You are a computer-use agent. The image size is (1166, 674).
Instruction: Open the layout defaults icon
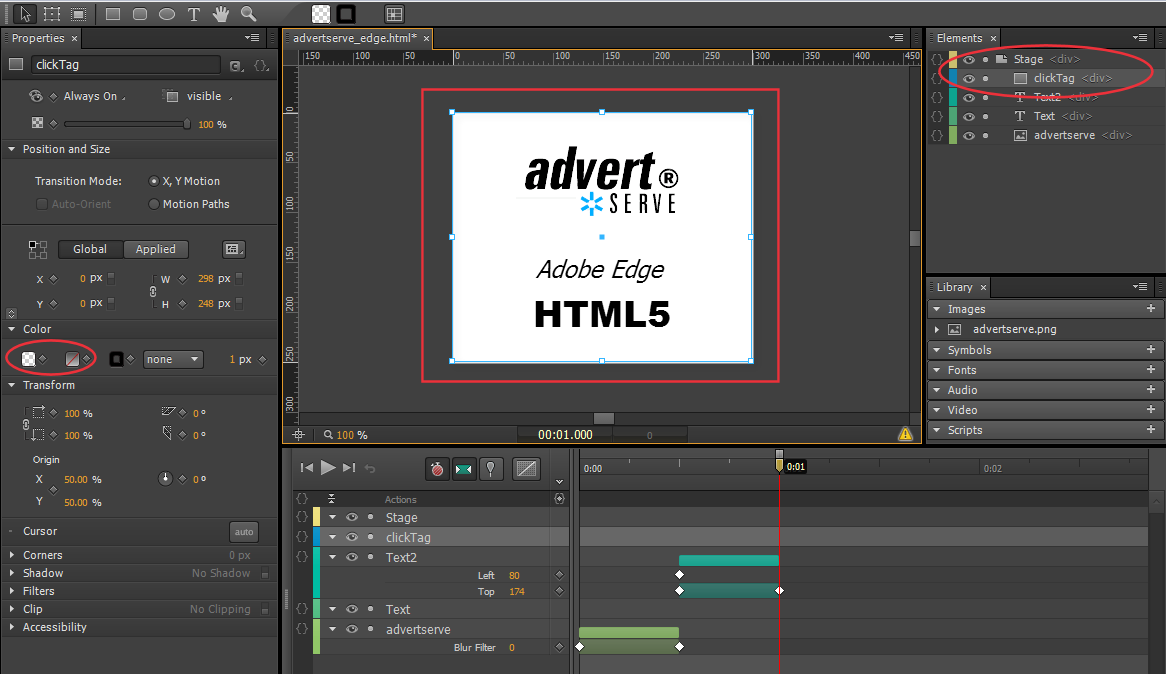pyautogui.click(x=233, y=249)
